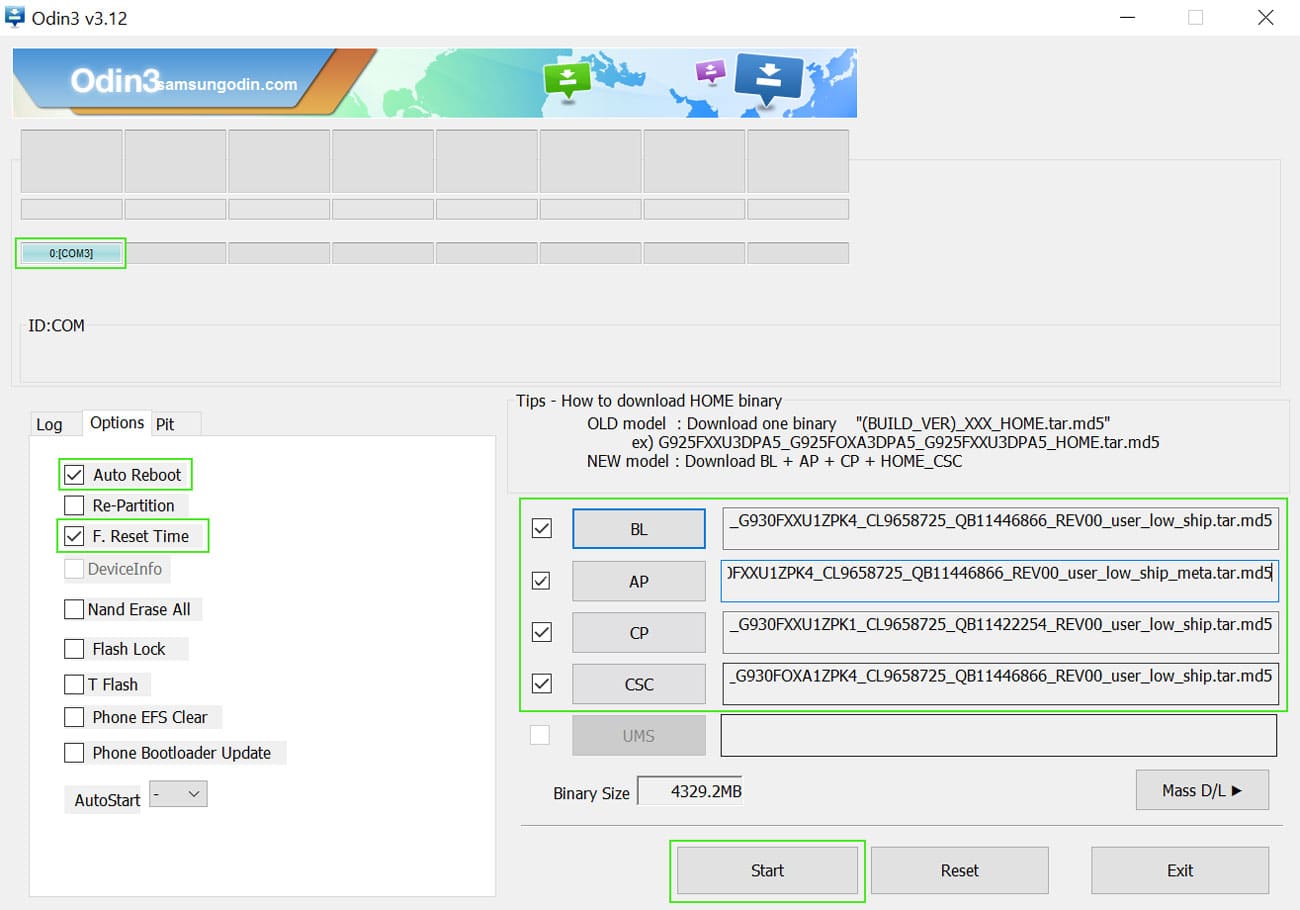This screenshot has width=1300, height=910.
Task: Switch to the Log tab
Action: [49, 424]
